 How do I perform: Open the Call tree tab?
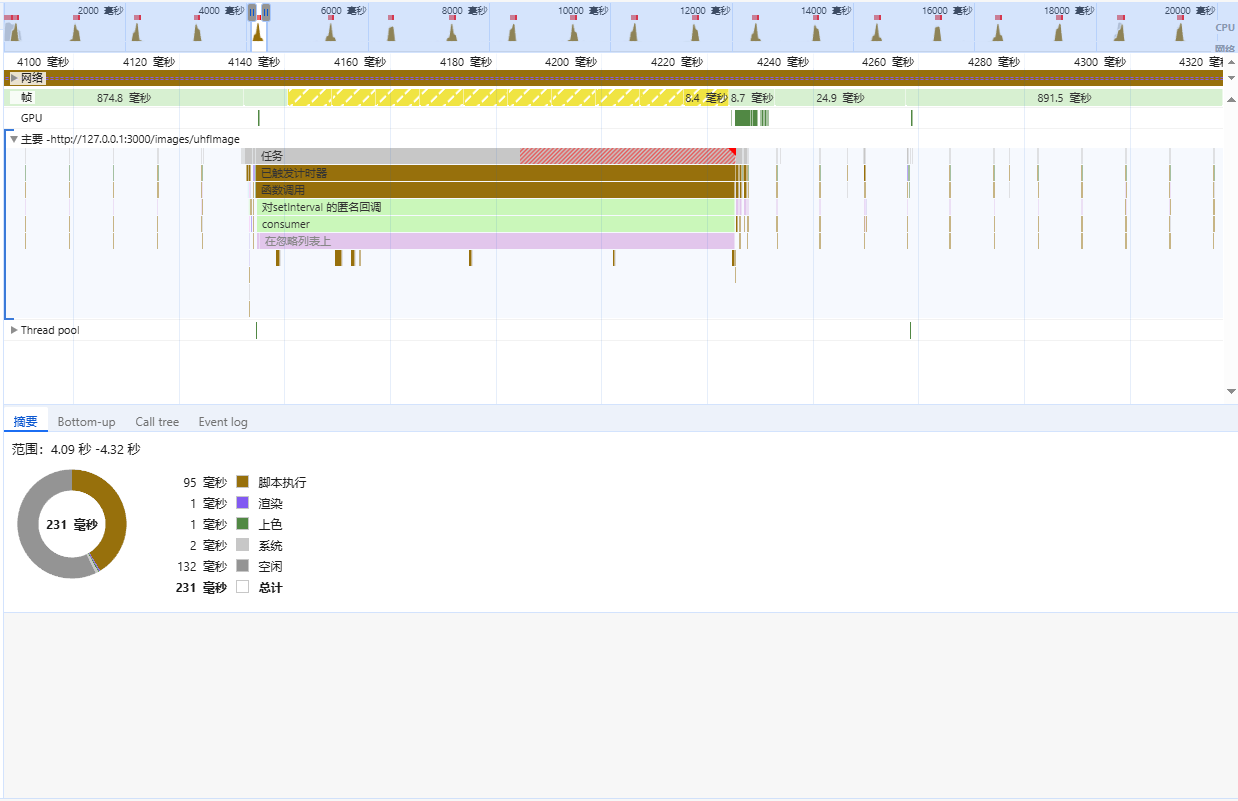[157, 422]
